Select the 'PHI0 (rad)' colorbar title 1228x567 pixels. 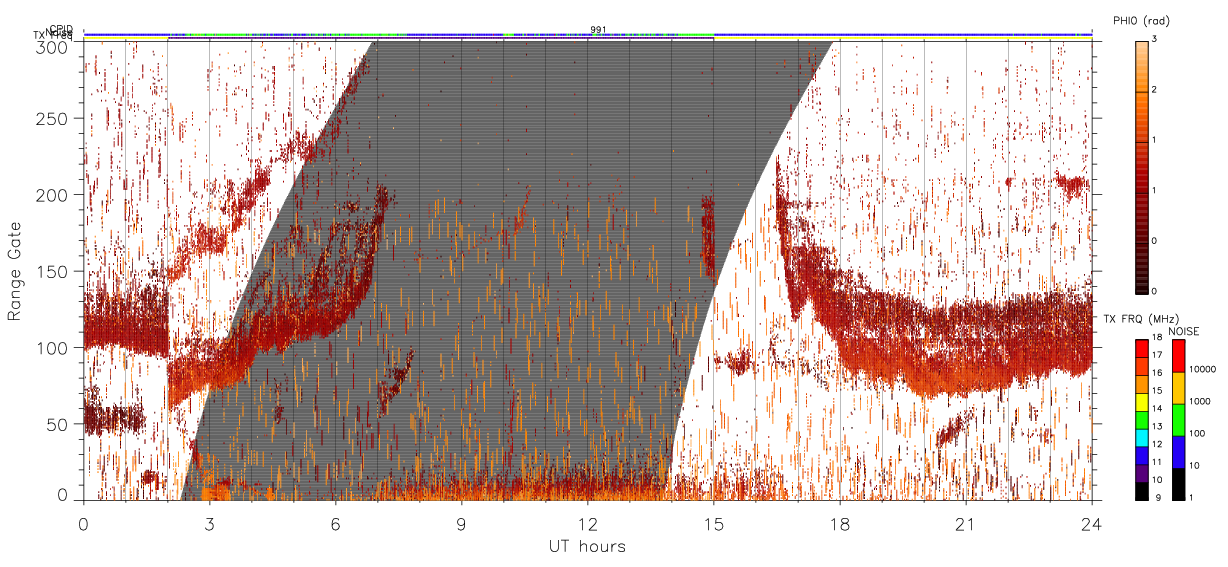1139,21
